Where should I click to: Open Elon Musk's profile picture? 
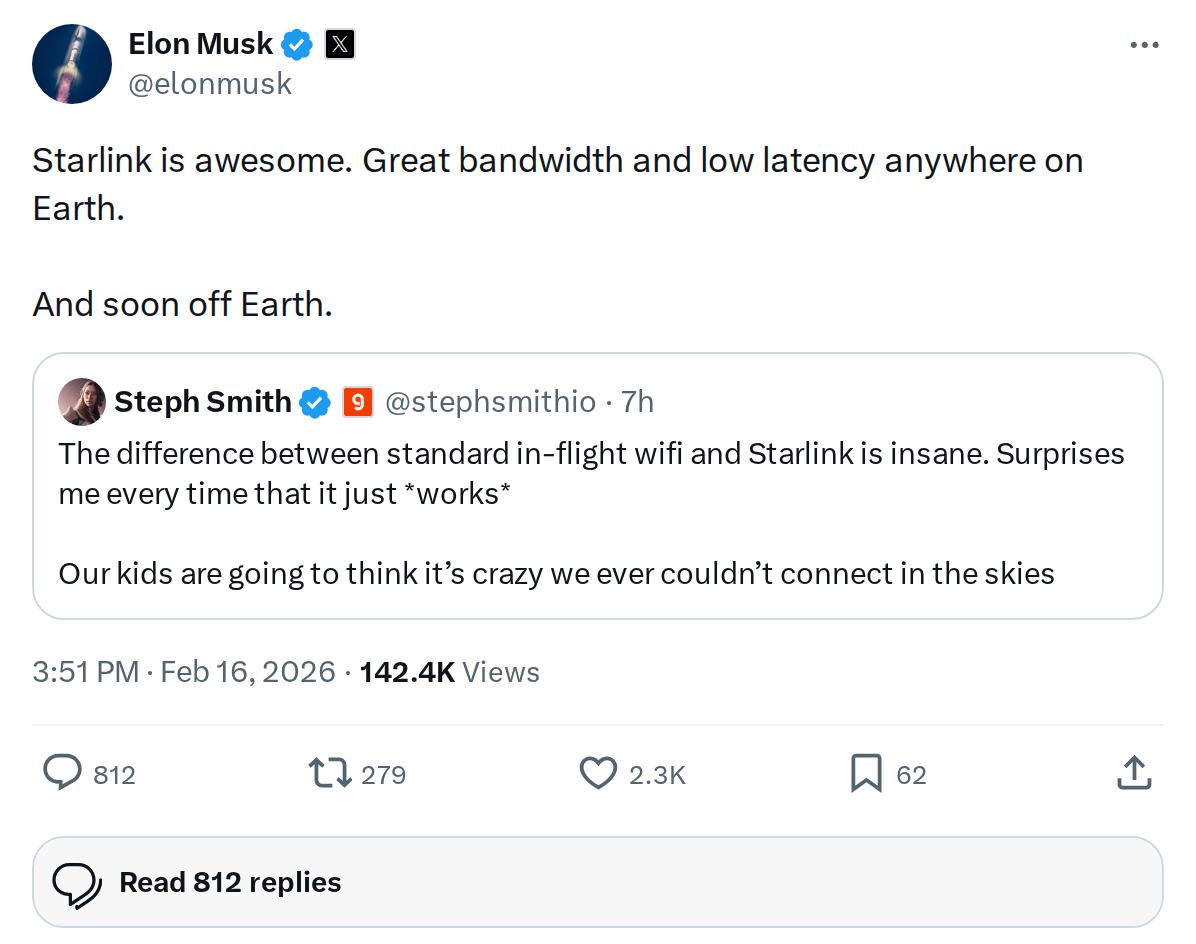[x=71, y=63]
